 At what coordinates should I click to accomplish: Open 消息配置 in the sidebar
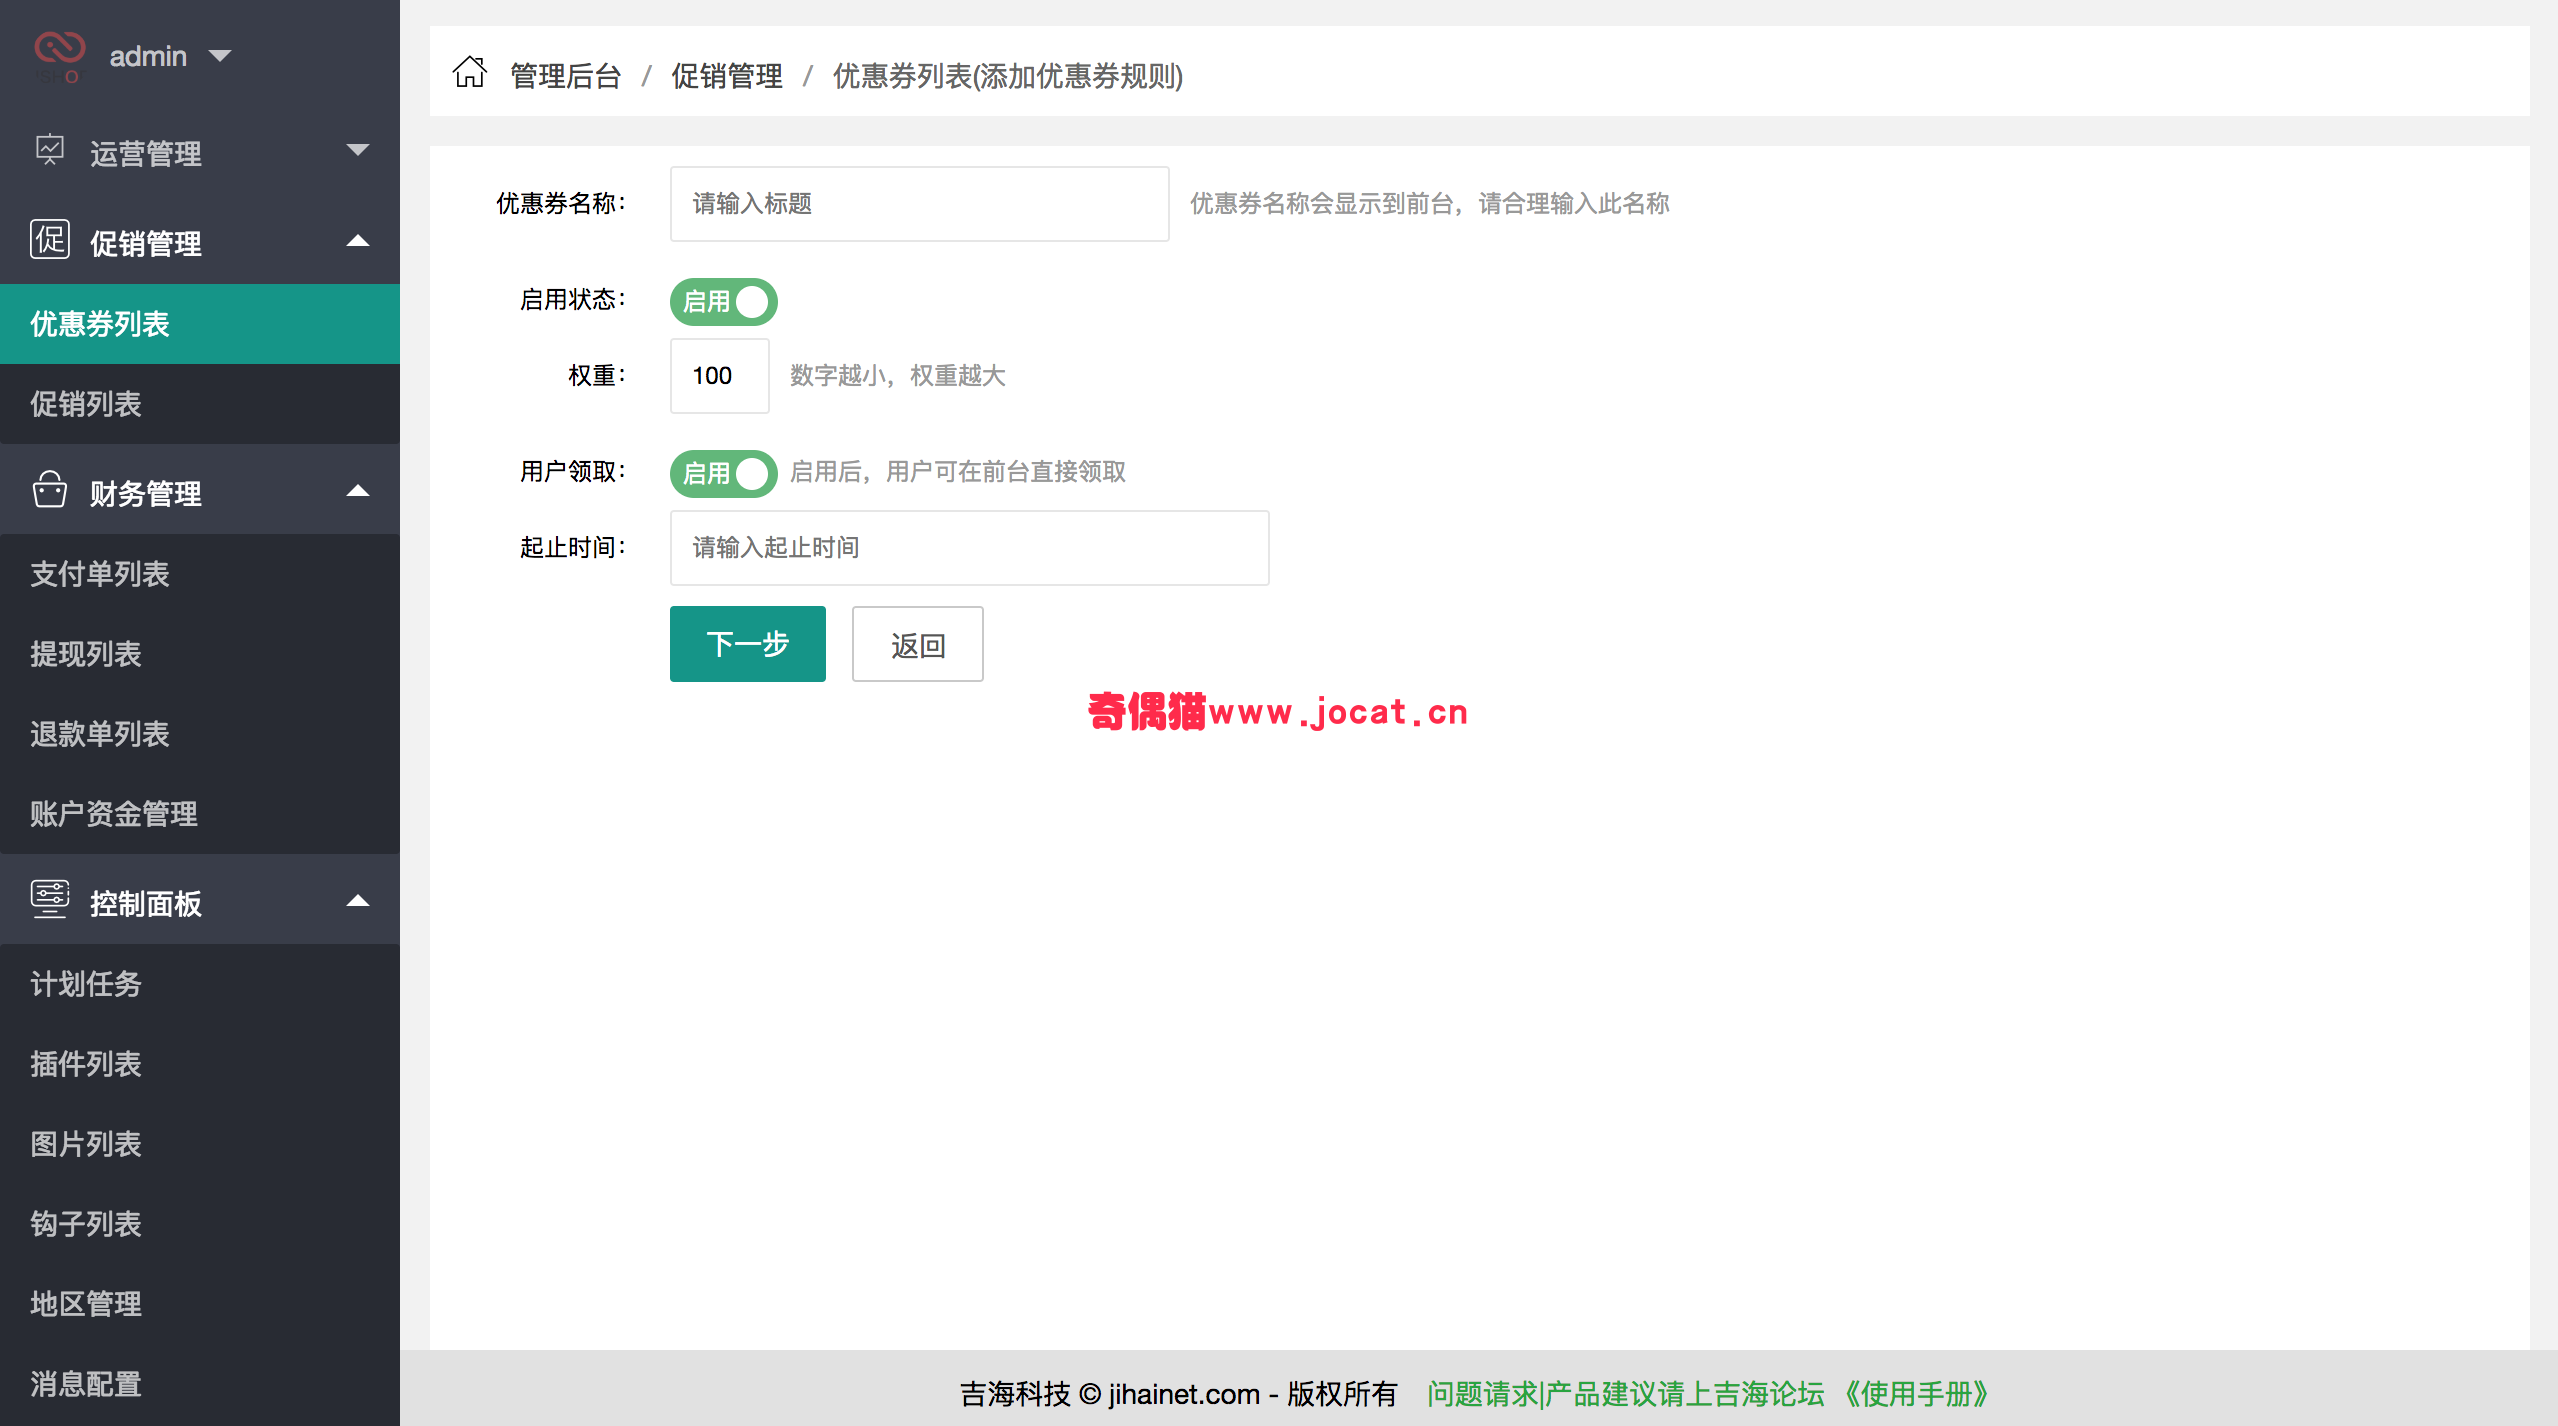click(x=200, y=1384)
